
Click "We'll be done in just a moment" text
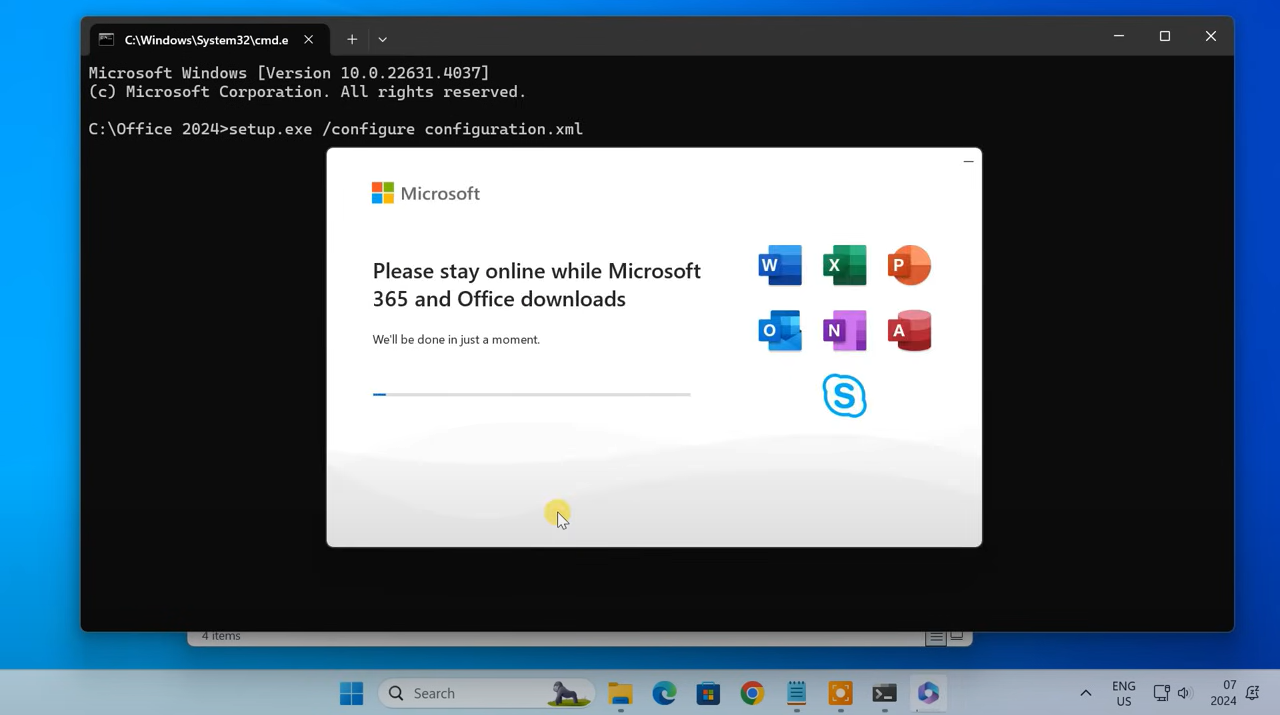[456, 339]
